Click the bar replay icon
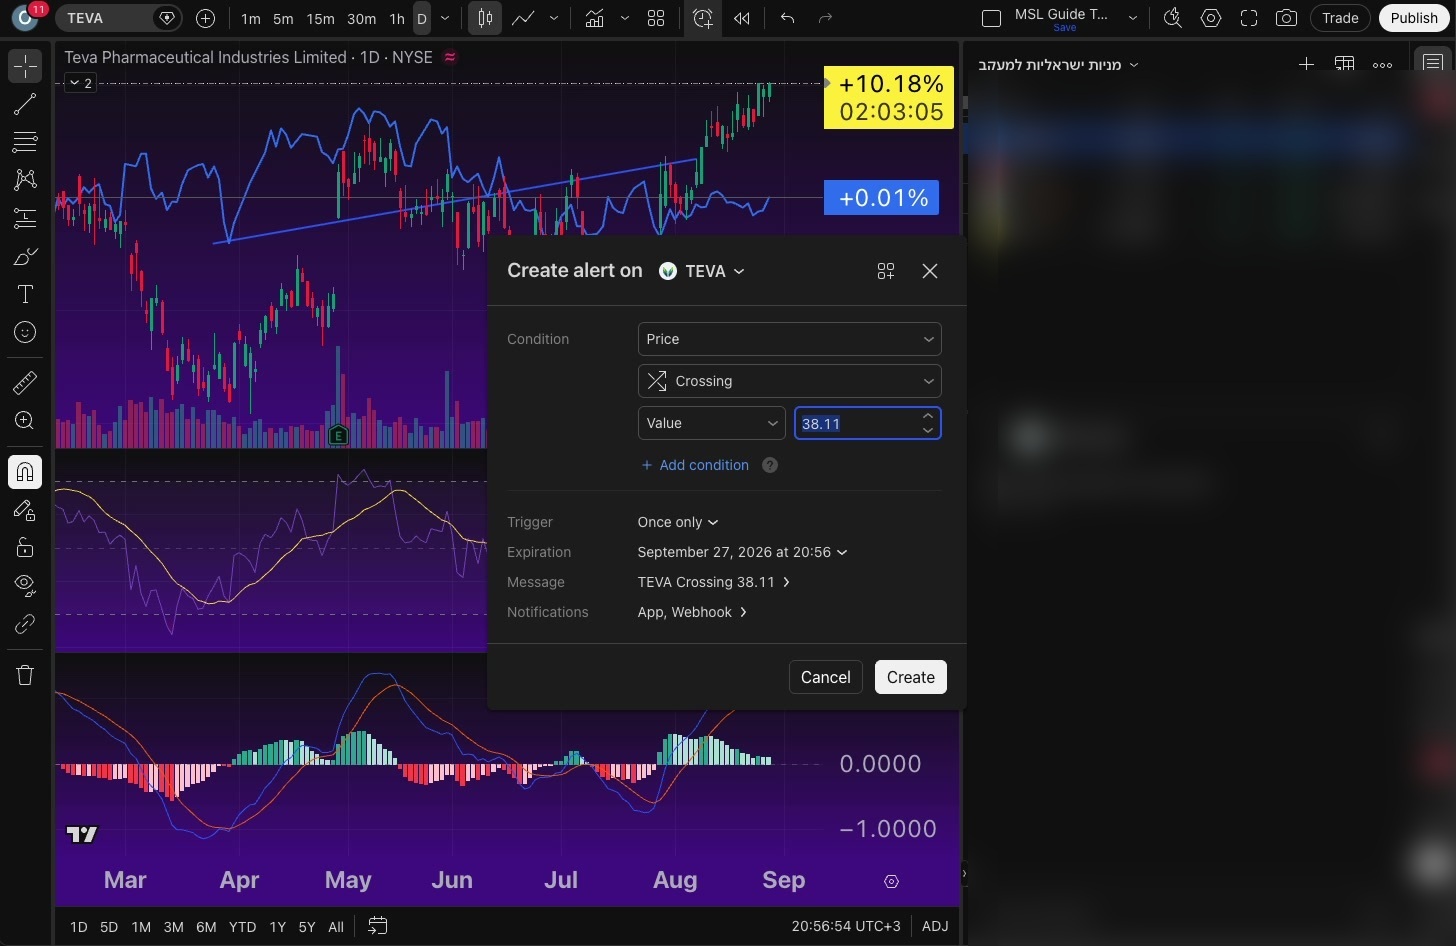Image resolution: width=1456 pixels, height=946 pixels. click(741, 18)
